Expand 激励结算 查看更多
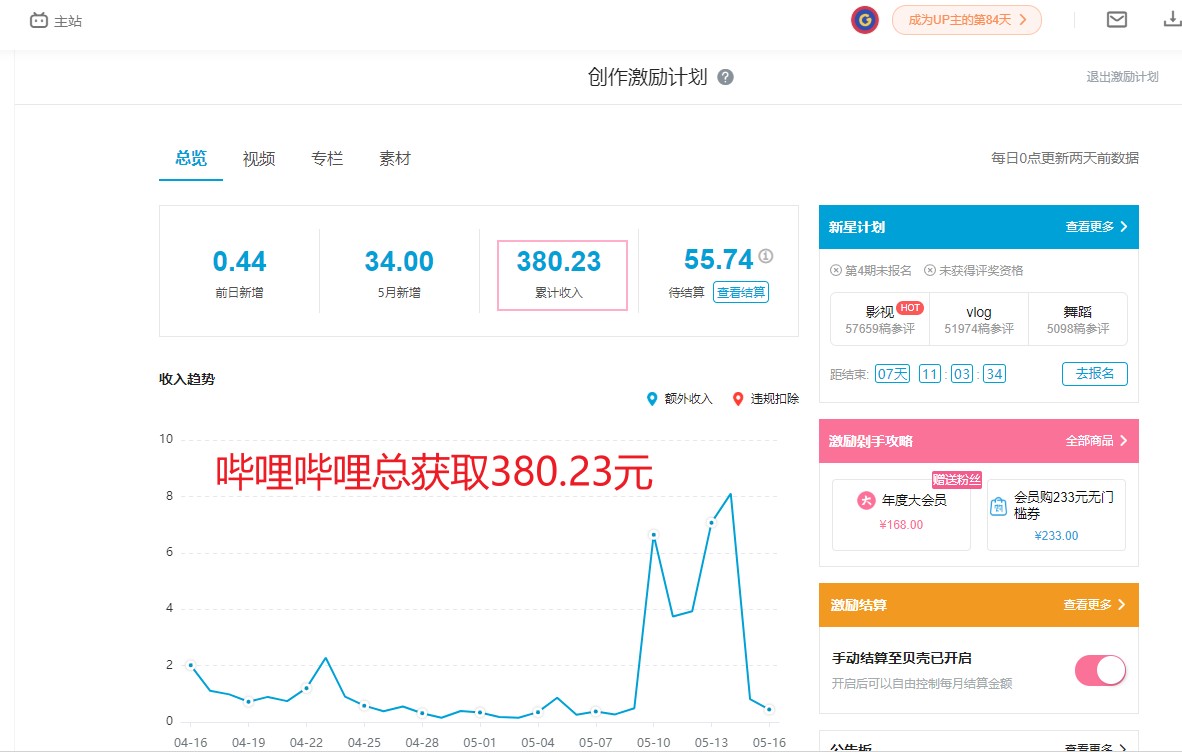 click(x=1094, y=604)
